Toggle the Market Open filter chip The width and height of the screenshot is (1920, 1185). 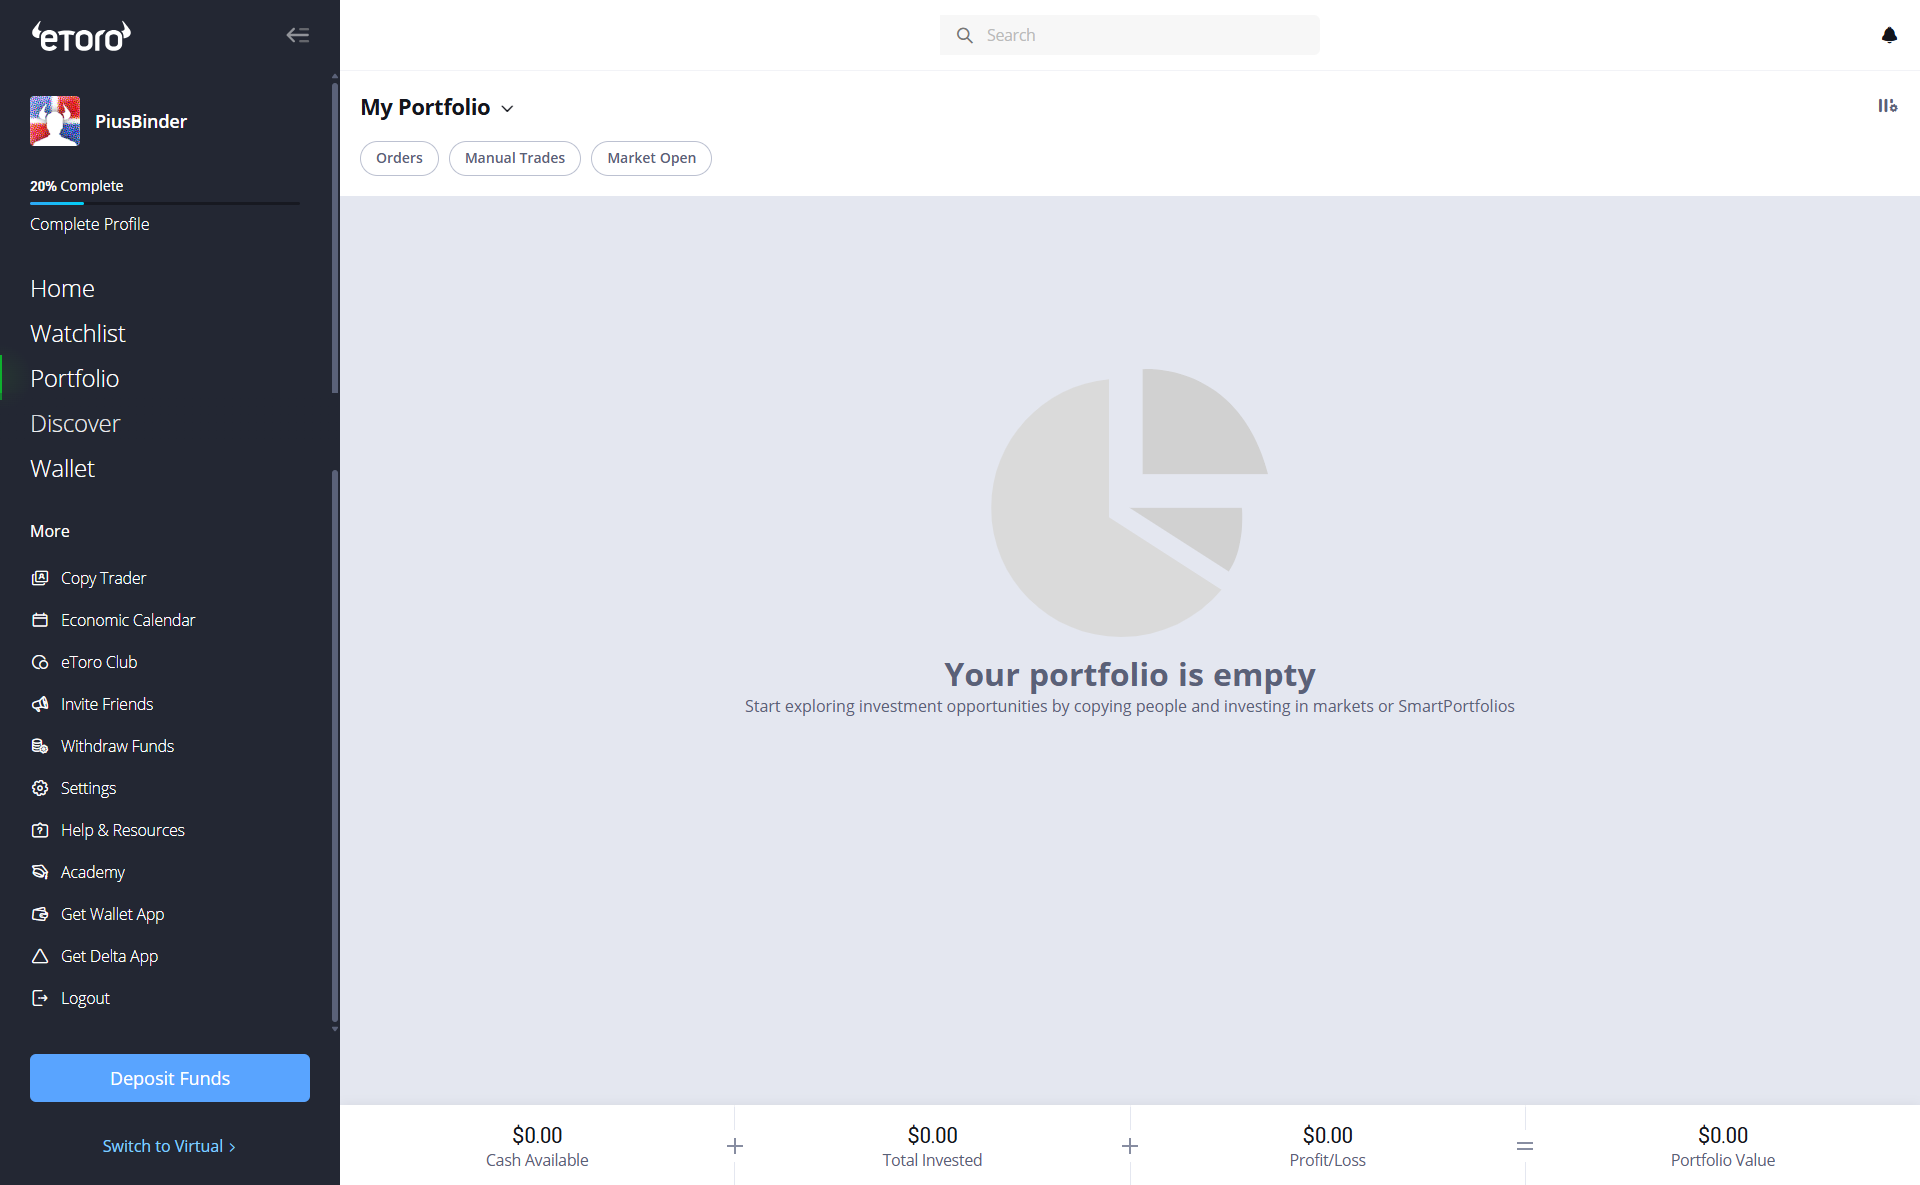[651, 158]
